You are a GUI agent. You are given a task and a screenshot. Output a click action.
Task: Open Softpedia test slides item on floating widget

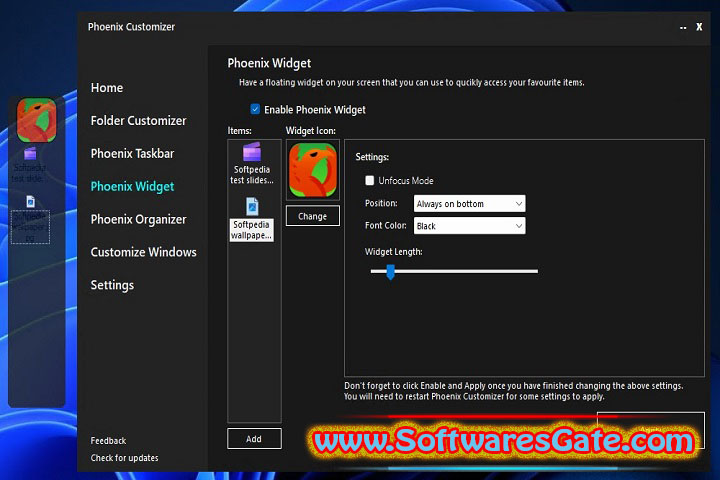tap(30, 164)
